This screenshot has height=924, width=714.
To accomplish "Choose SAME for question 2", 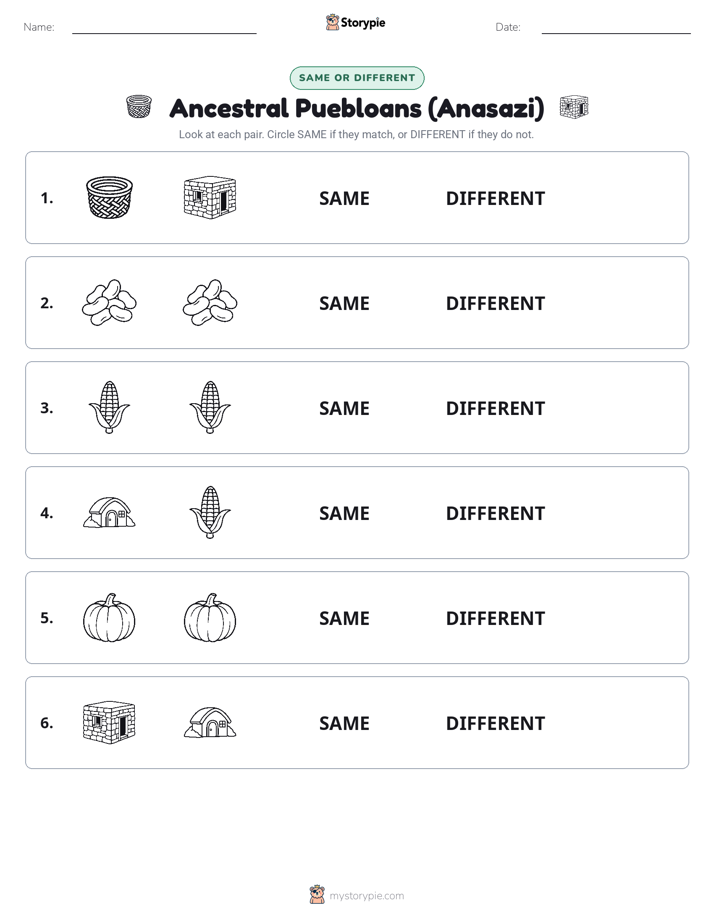I will click(344, 303).
